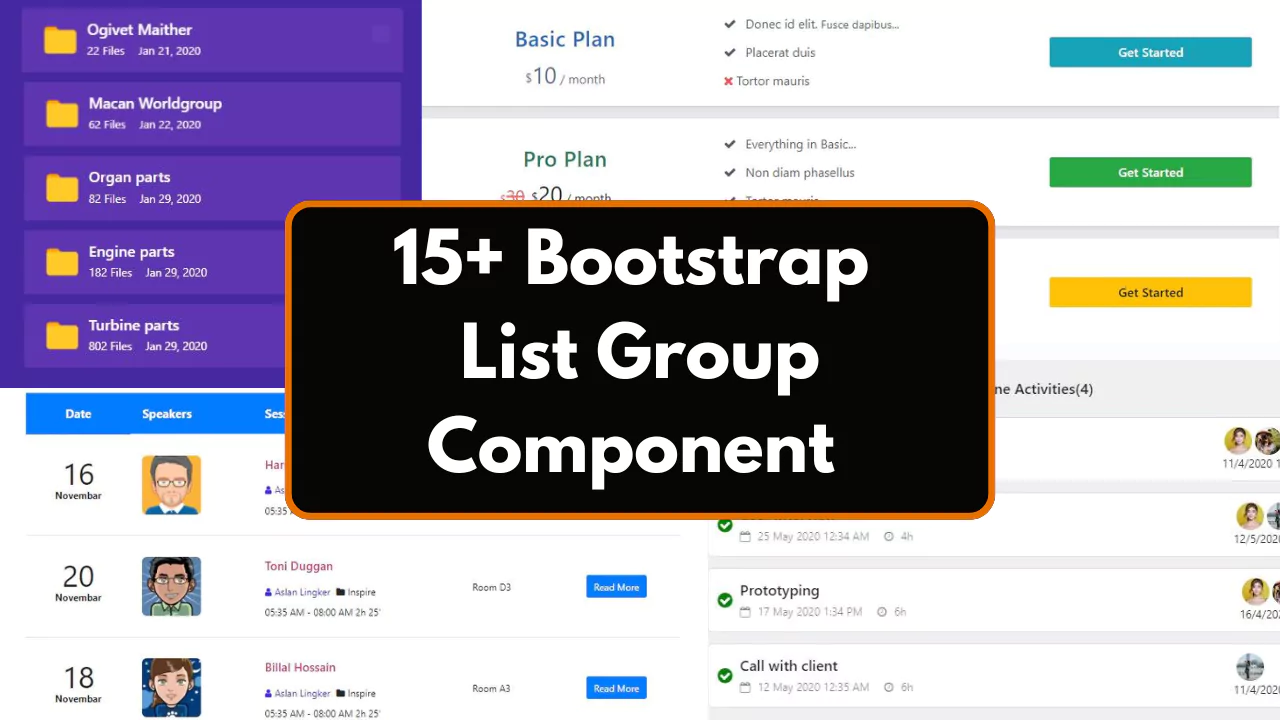Click the Room A3 text

pyautogui.click(x=491, y=688)
